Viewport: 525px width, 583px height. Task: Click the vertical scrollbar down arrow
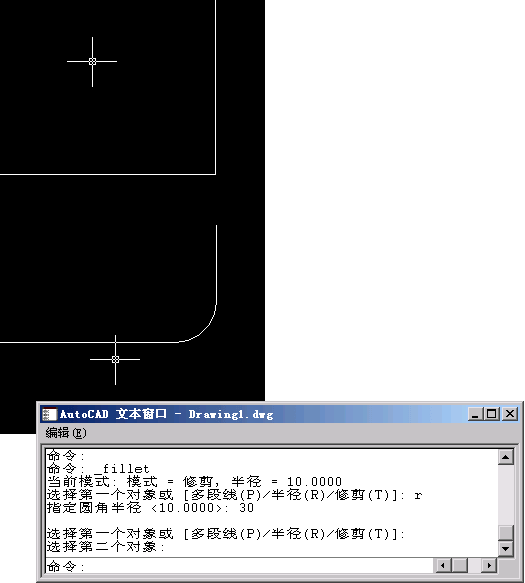(x=506, y=548)
